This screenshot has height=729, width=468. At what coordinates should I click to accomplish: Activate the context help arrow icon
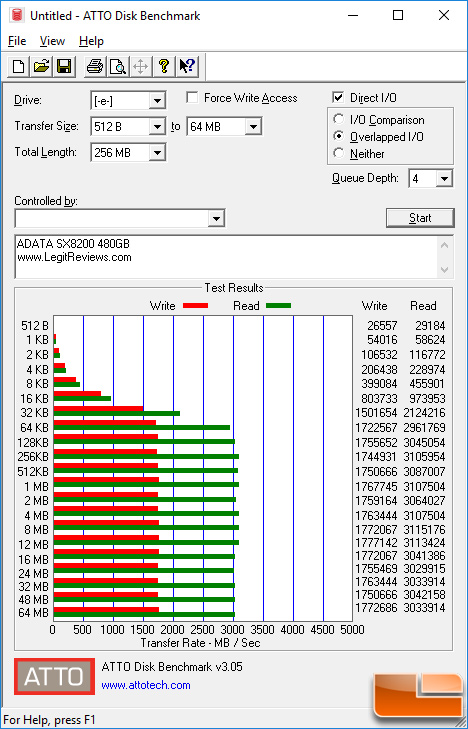[187, 66]
